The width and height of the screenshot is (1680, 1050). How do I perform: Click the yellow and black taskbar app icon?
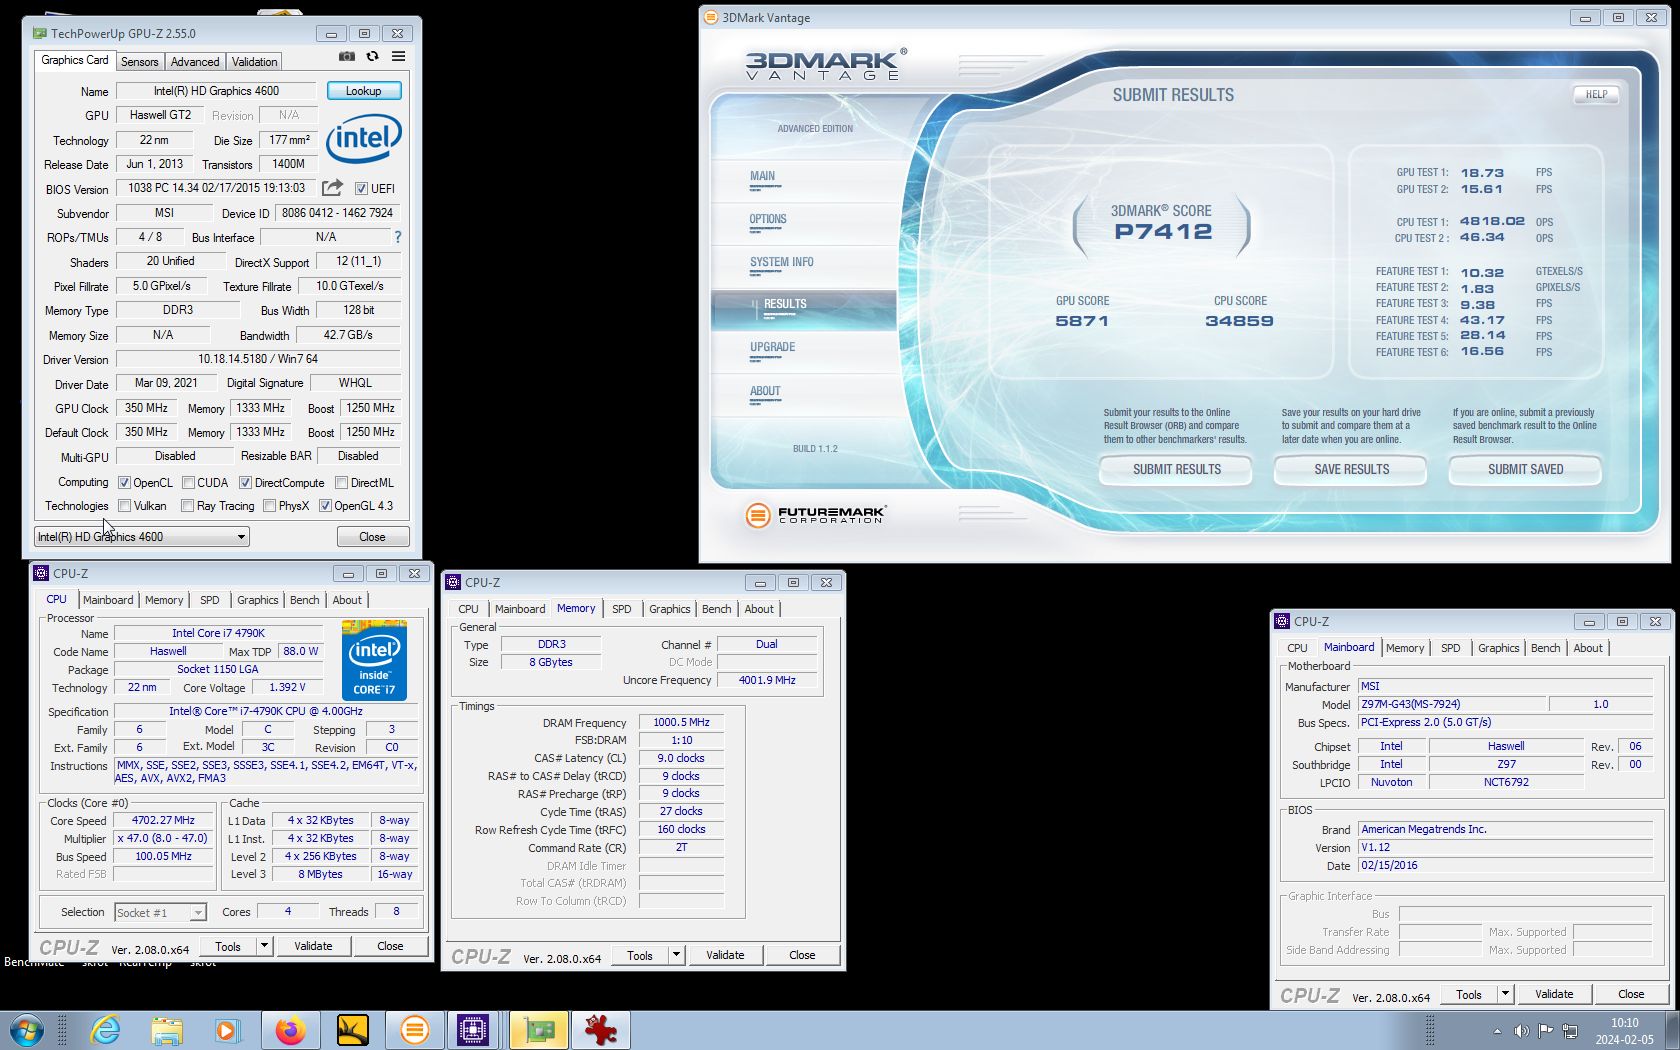352,1030
